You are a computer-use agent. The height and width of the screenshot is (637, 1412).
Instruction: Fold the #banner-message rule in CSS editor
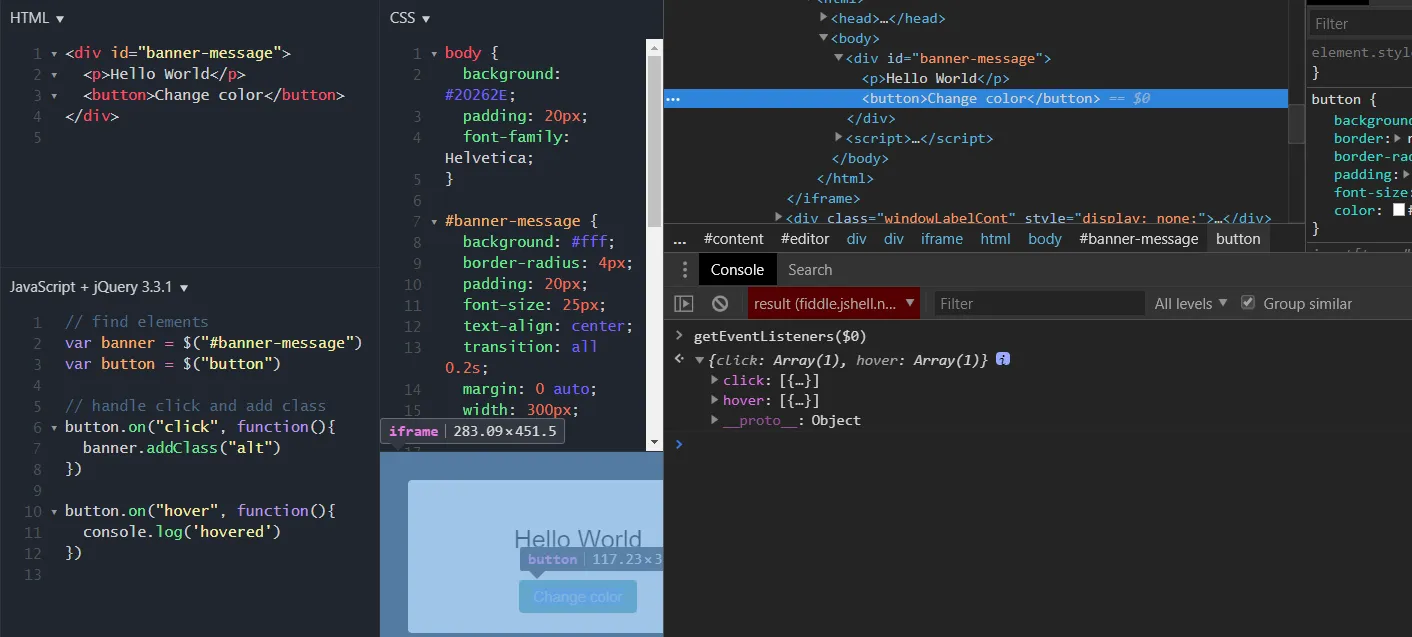point(434,222)
